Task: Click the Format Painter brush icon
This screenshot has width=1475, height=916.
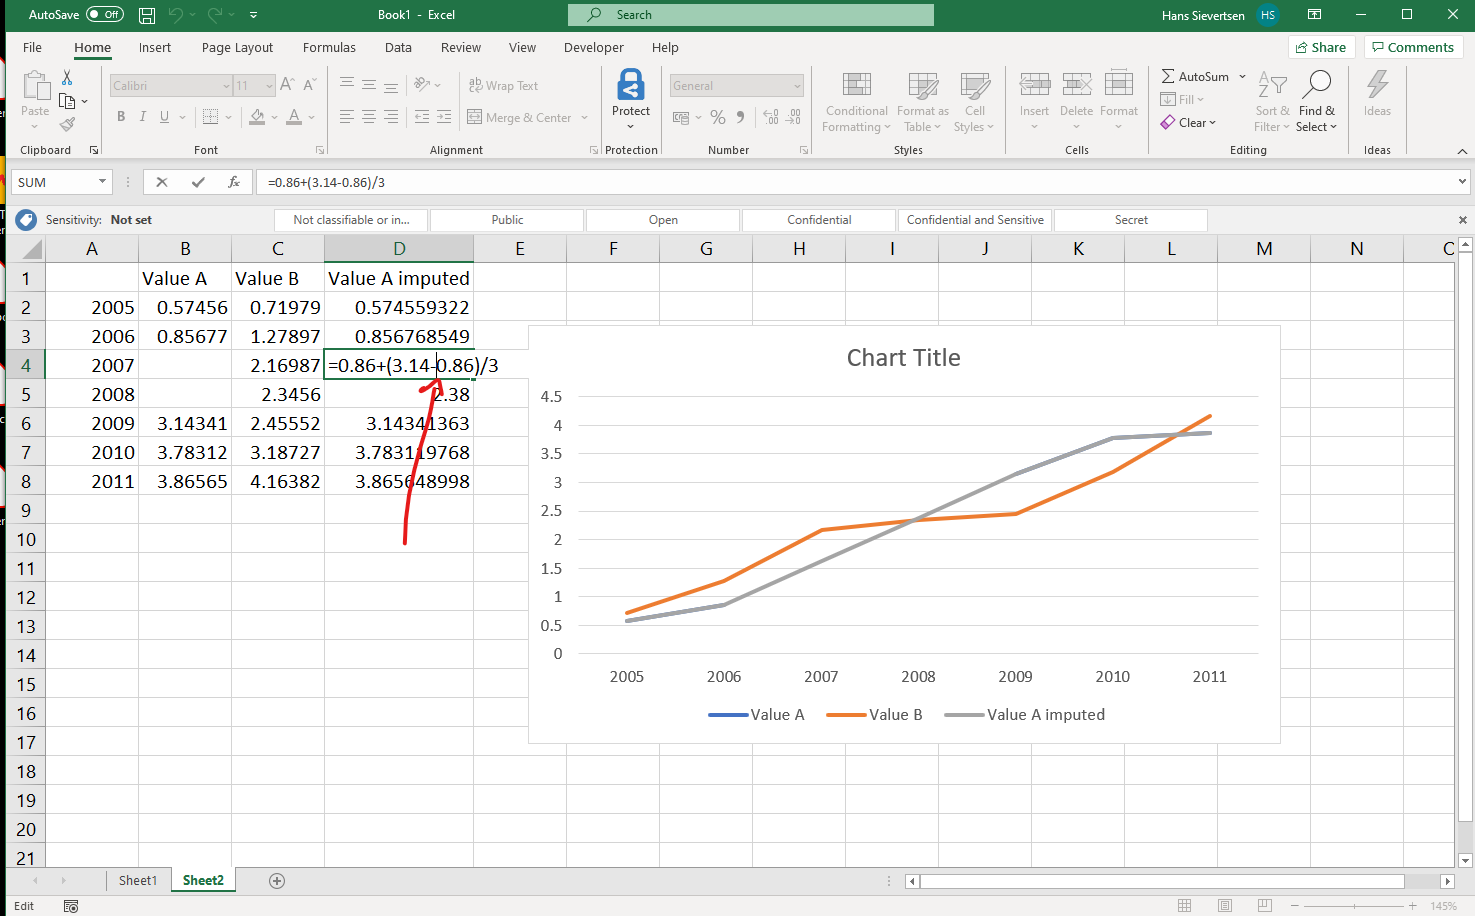Action: (67, 125)
